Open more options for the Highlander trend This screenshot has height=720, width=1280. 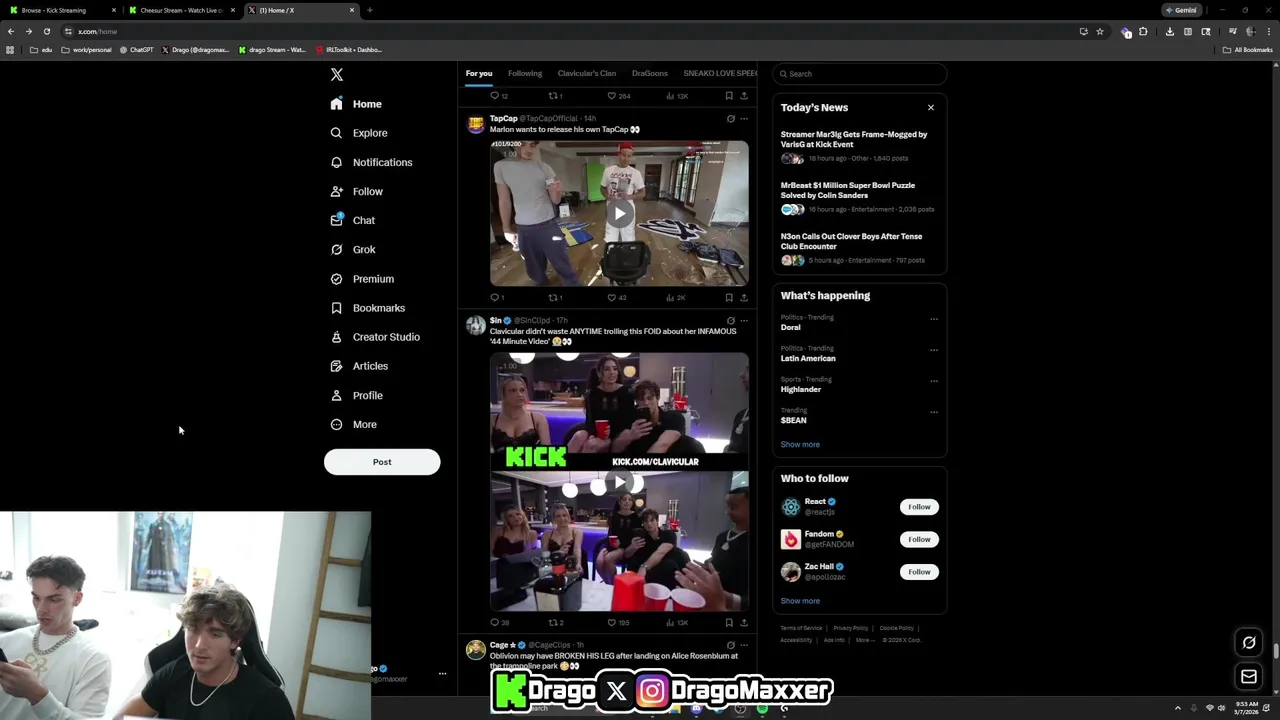934,381
